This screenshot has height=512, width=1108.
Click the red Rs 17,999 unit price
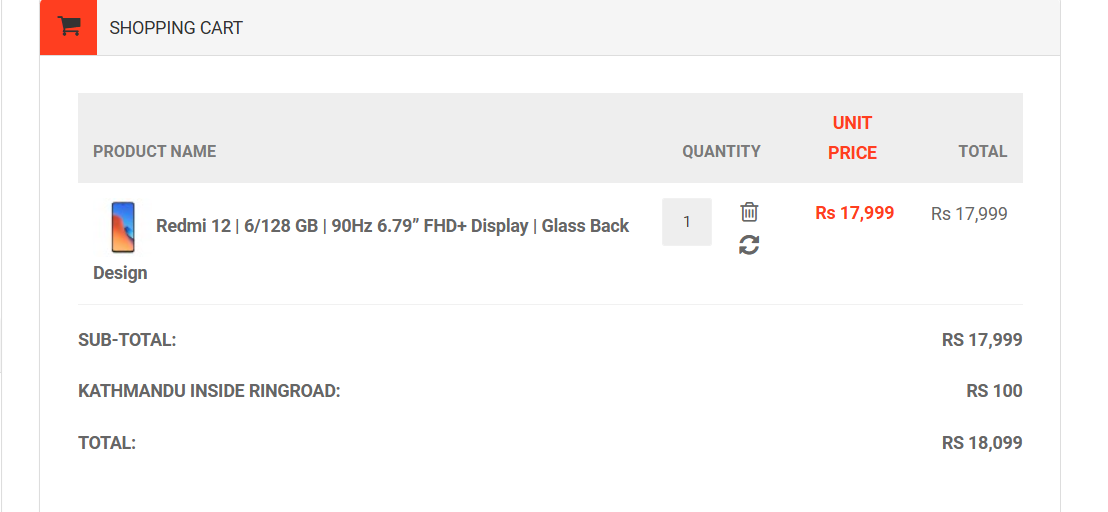(x=854, y=213)
